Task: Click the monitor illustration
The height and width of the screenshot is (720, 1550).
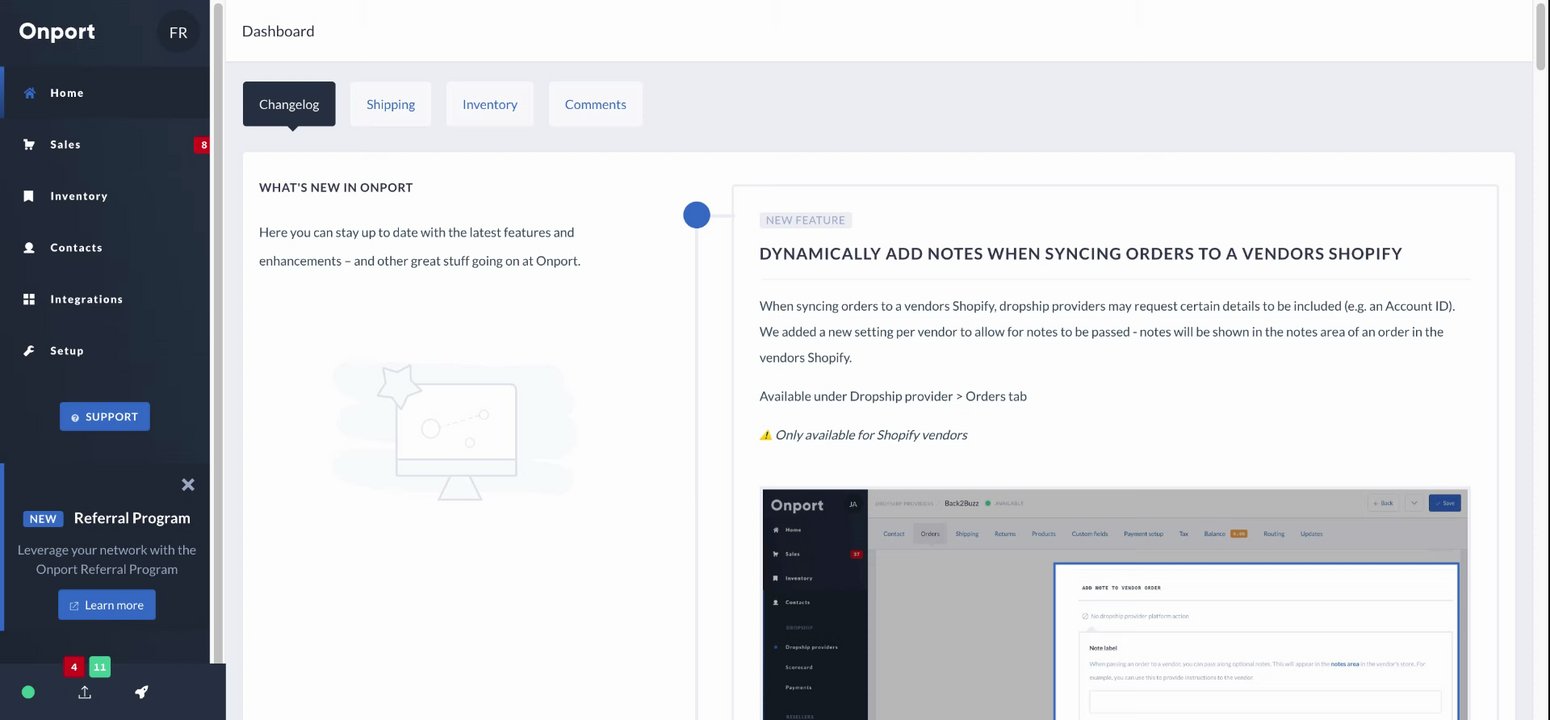Action: [x=456, y=432]
